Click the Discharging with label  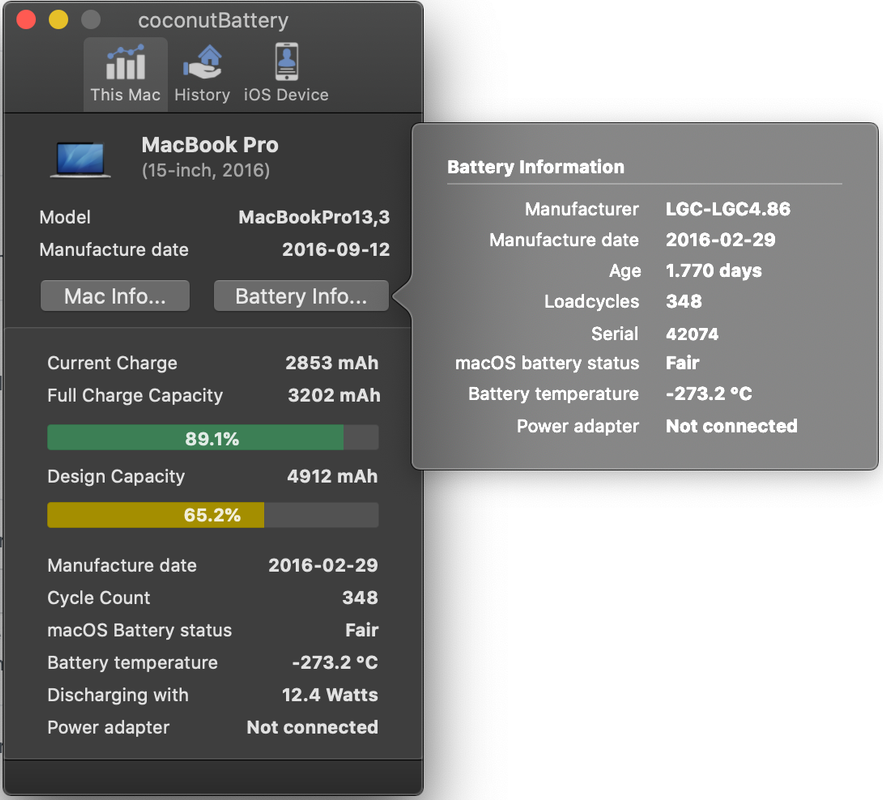click(x=118, y=695)
